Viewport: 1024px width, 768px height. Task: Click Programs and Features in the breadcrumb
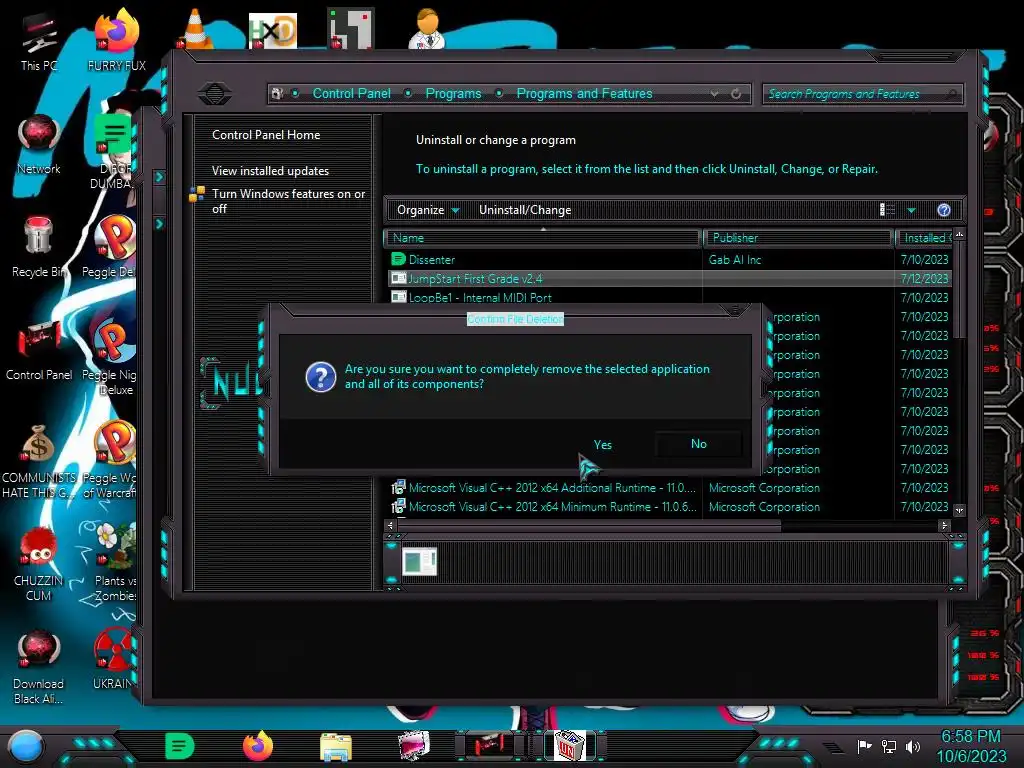click(x=584, y=93)
